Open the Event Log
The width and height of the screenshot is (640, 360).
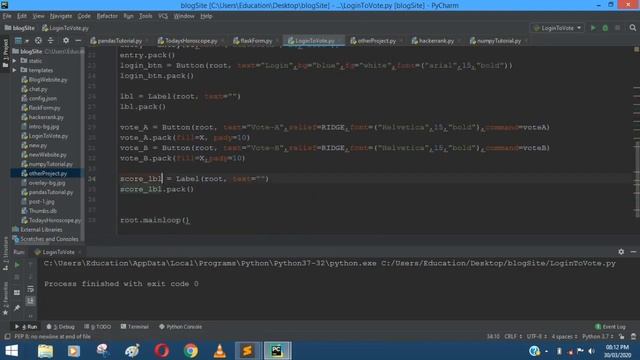tap(611, 327)
